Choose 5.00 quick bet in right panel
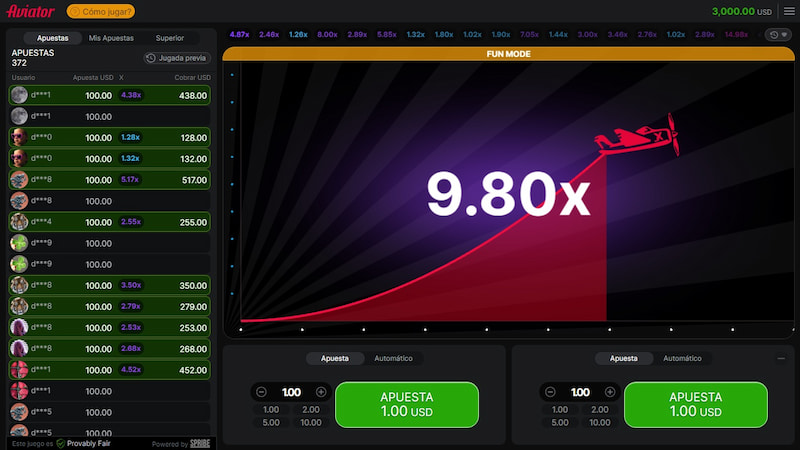This screenshot has width=800, height=450. tap(560, 422)
